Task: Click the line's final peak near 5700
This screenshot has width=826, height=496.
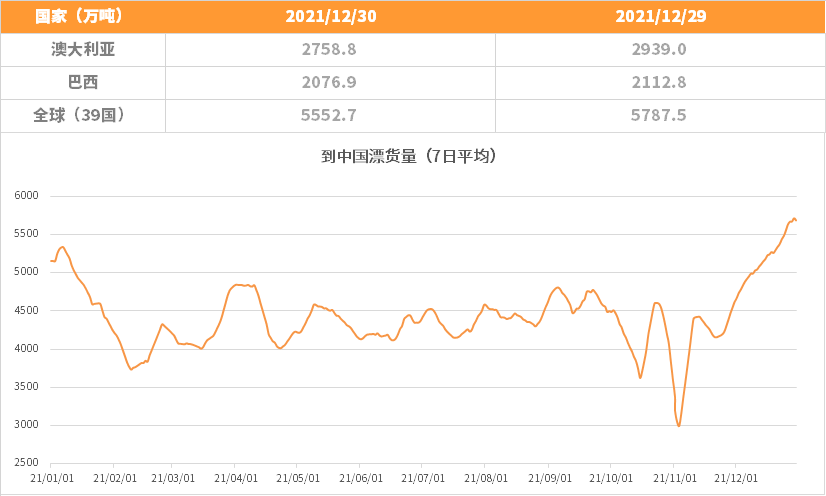Action: (794, 219)
